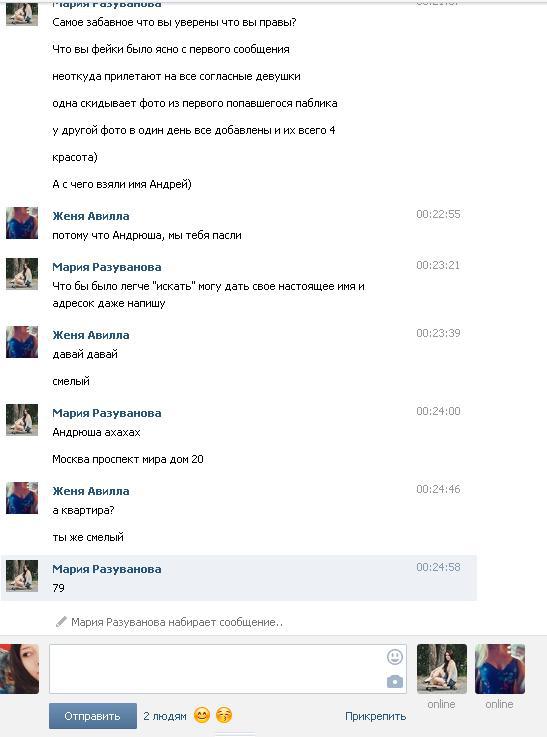The image size is (547, 737).
Task: Open your own avatar beside message box
Action: (19, 669)
